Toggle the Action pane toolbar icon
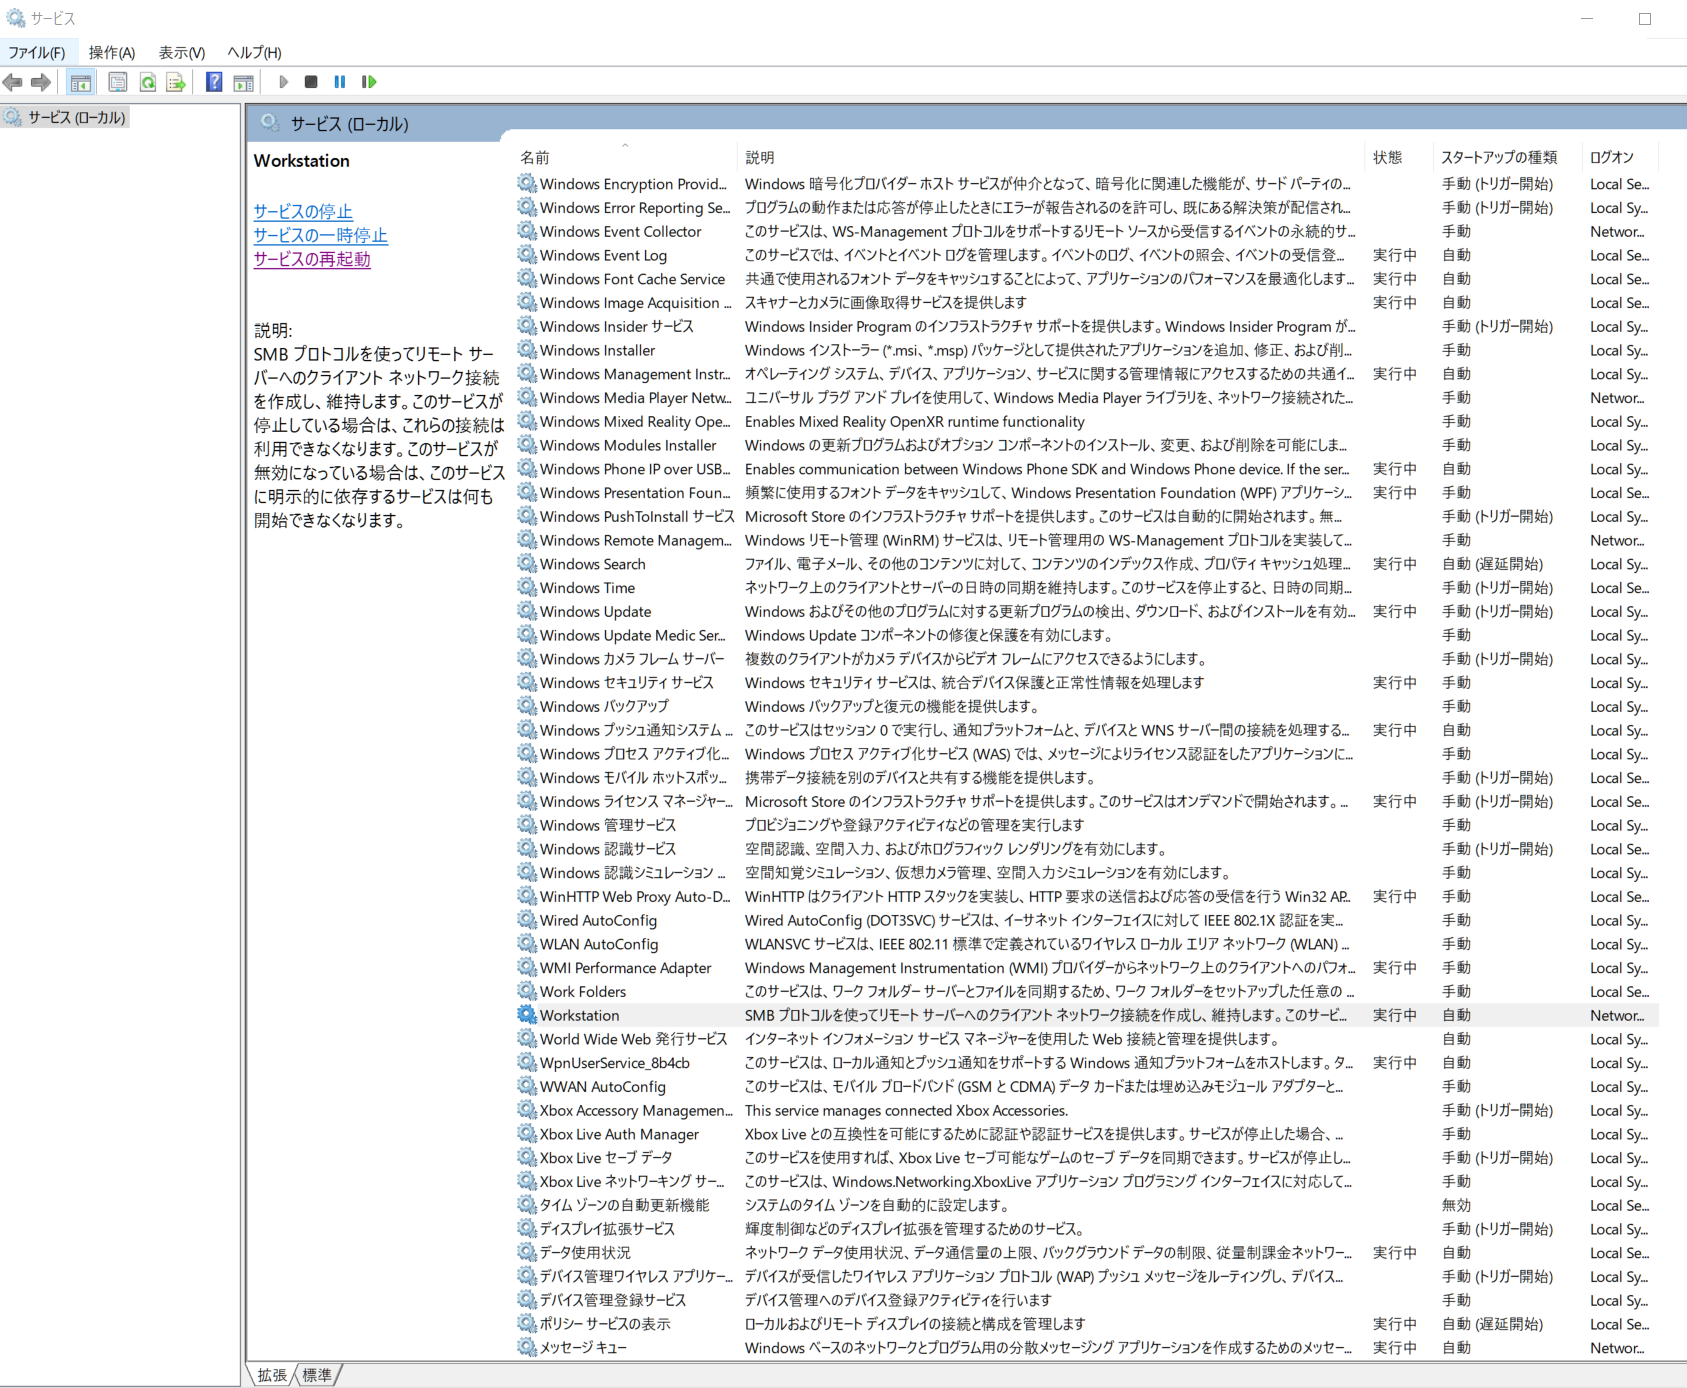 coord(243,82)
